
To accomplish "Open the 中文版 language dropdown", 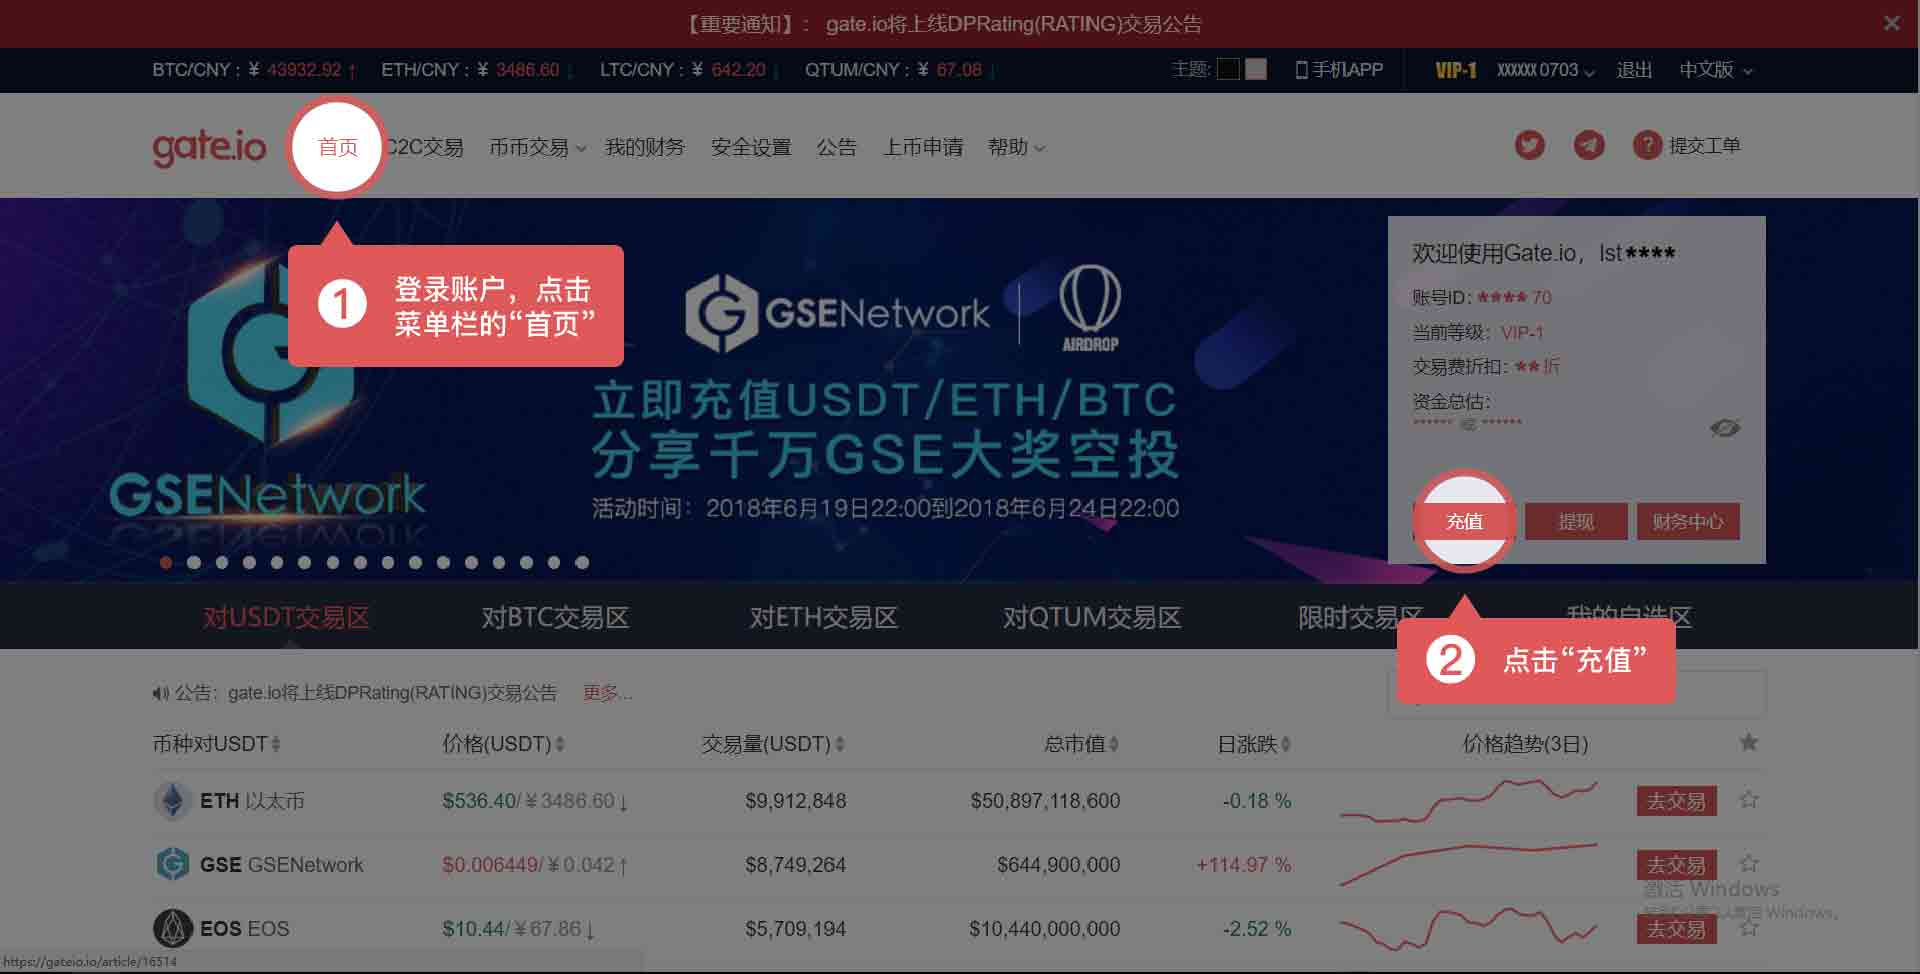I will [x=1716, y=70].
